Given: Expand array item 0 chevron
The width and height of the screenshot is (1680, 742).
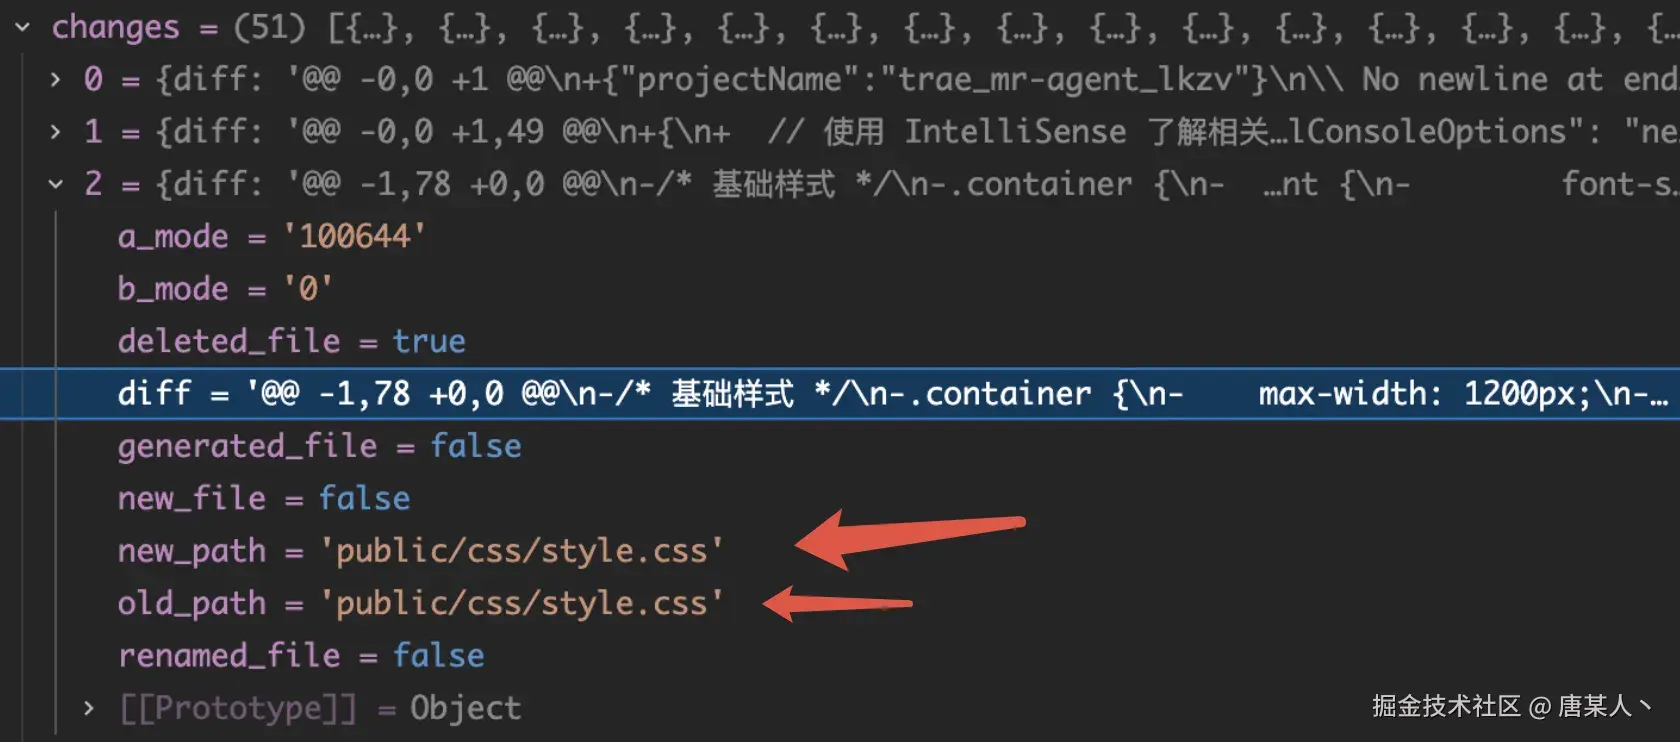Looking at the screenshot, I should coord(56,79).
